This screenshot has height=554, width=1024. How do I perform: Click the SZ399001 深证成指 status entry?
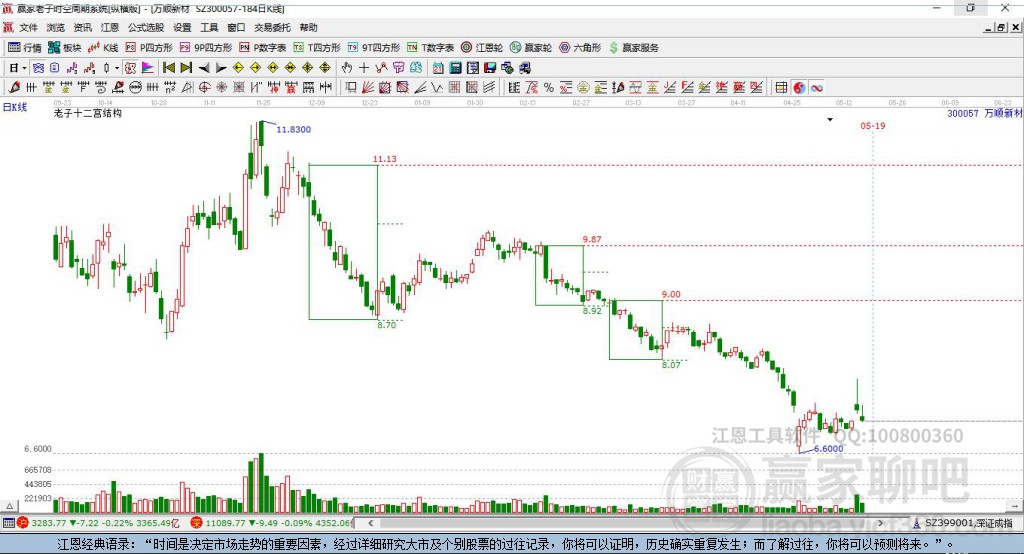[x=963, y=523]
